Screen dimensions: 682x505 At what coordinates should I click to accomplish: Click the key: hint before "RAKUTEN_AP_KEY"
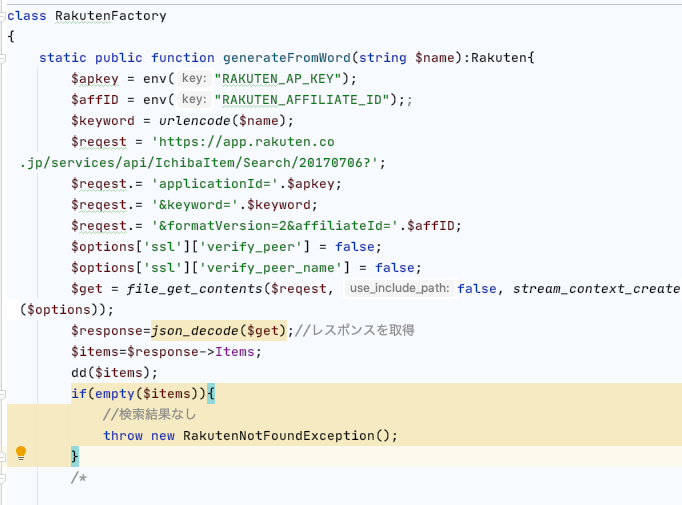(x=193, y=79)
